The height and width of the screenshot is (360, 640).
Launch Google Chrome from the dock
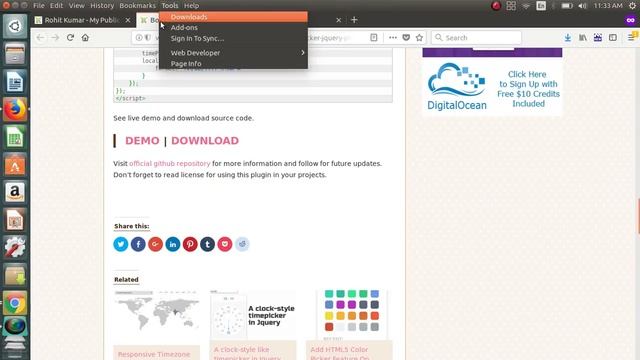click(15, 303)
